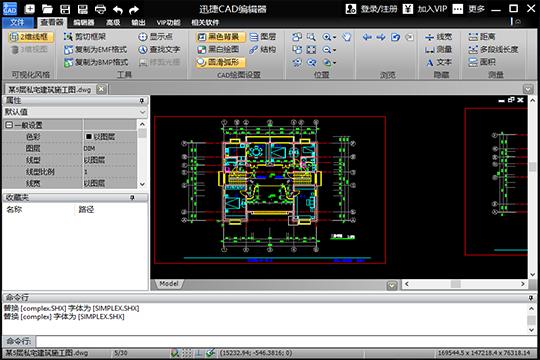Open the 文件 file menu
Image resolution: width=540 pixels, height=360 pixels.
click(17, 22)
